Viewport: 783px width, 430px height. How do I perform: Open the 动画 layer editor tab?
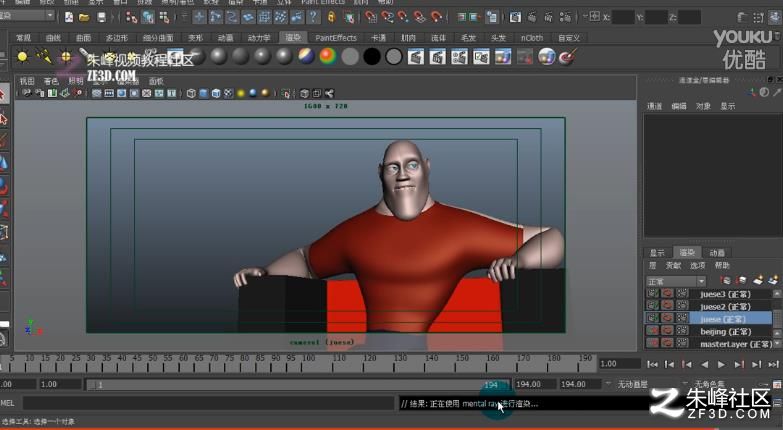pyautogui.click(x=717, y=253)
